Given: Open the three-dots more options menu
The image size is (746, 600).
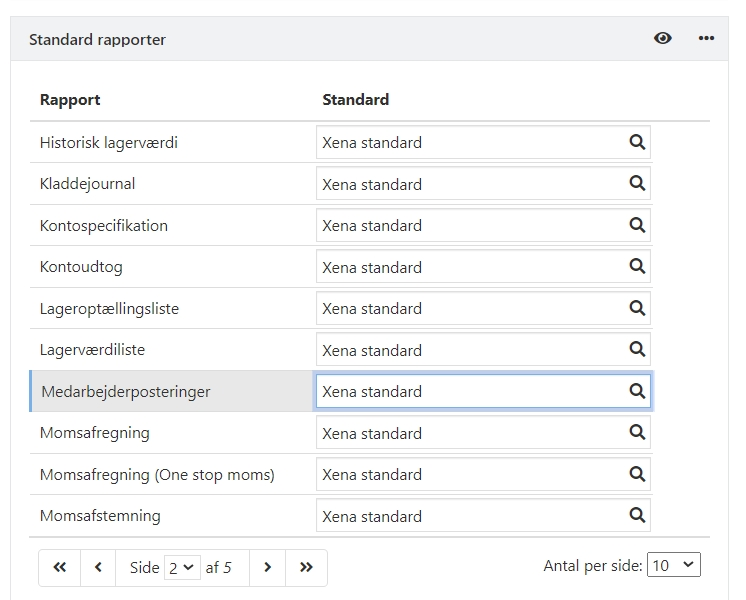Looking at the screenshot, I should (x=707, y=39).
